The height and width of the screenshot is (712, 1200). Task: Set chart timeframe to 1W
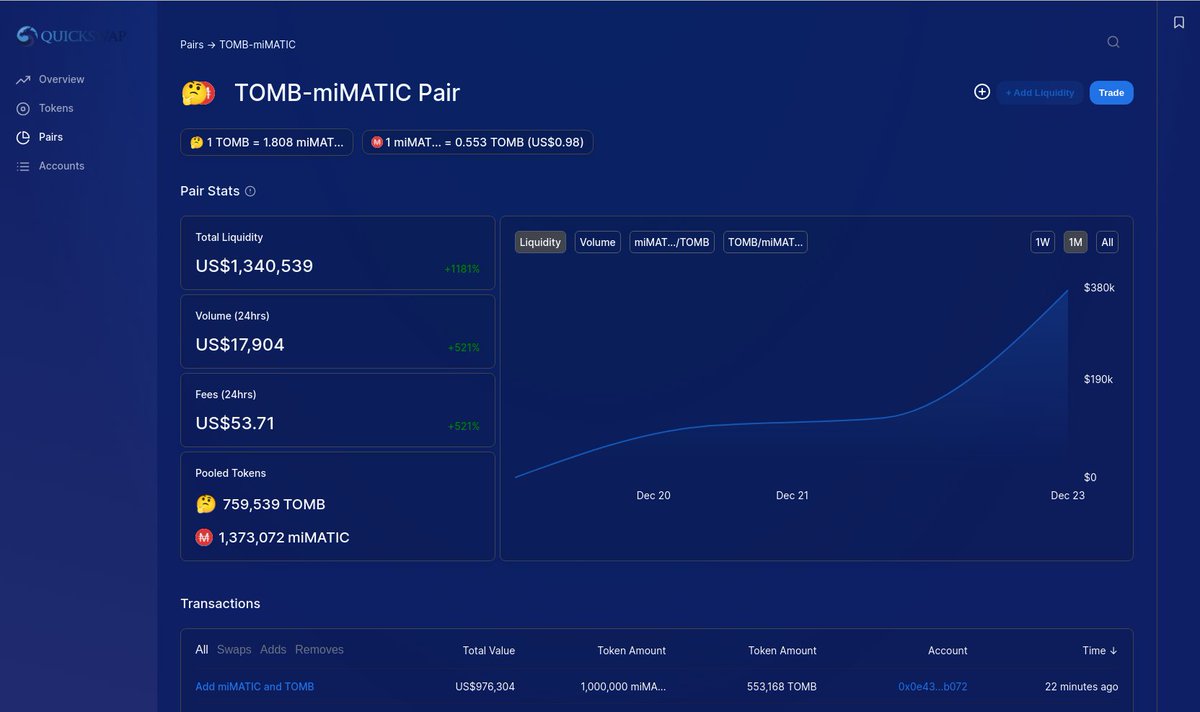point(1043,242)
